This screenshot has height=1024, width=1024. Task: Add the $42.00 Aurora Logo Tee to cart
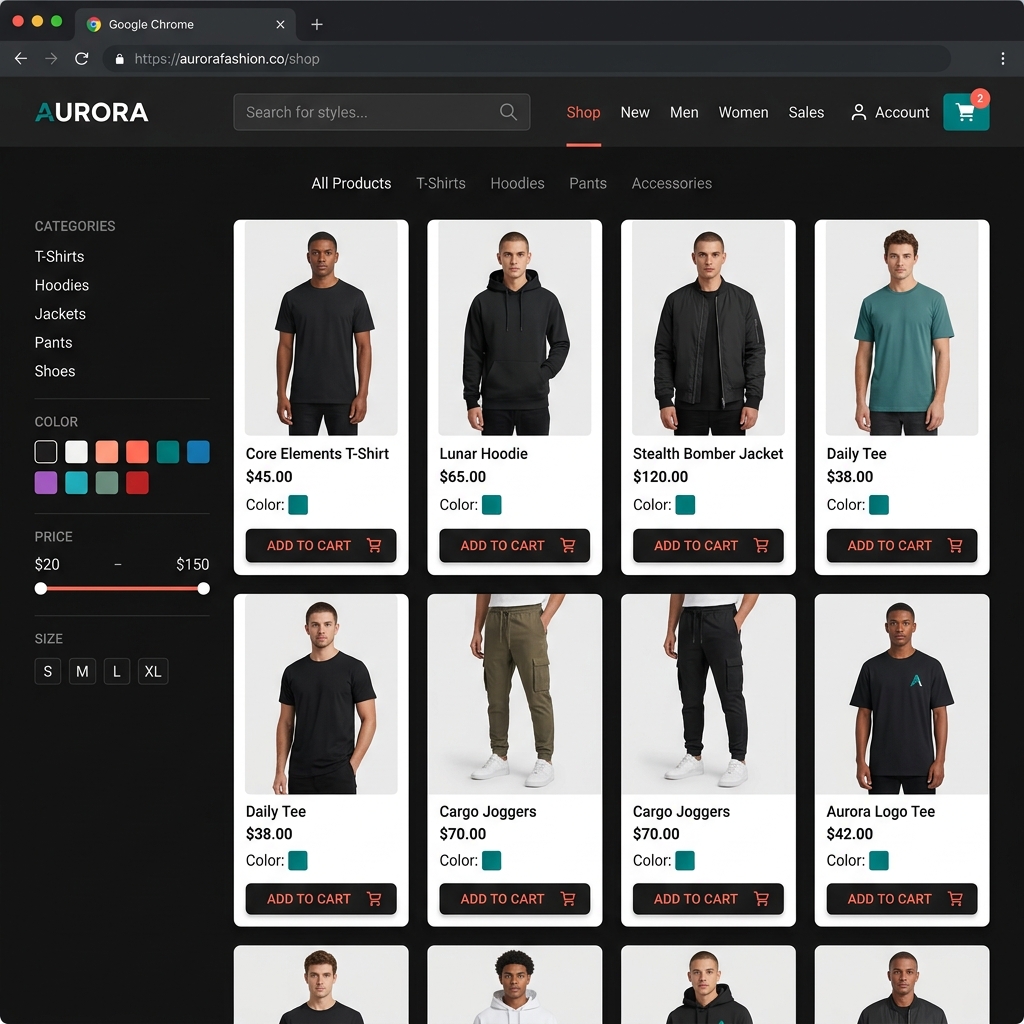click(x=902, y=899)
